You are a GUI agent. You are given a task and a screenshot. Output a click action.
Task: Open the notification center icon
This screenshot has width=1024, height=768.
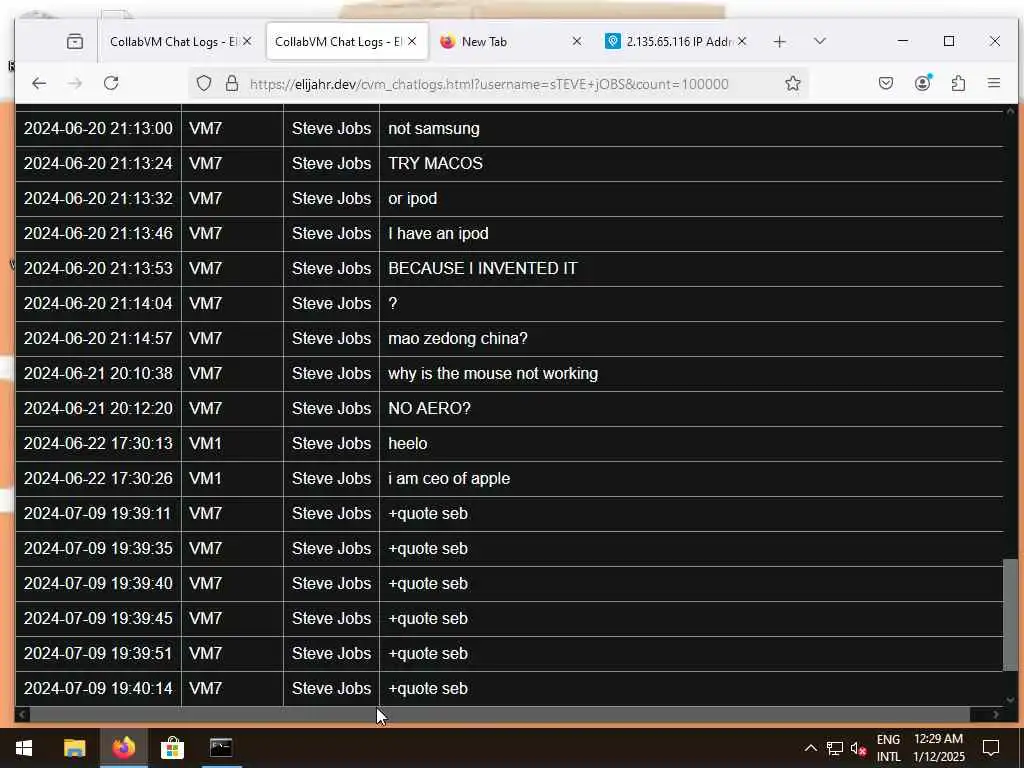[991, 748]
